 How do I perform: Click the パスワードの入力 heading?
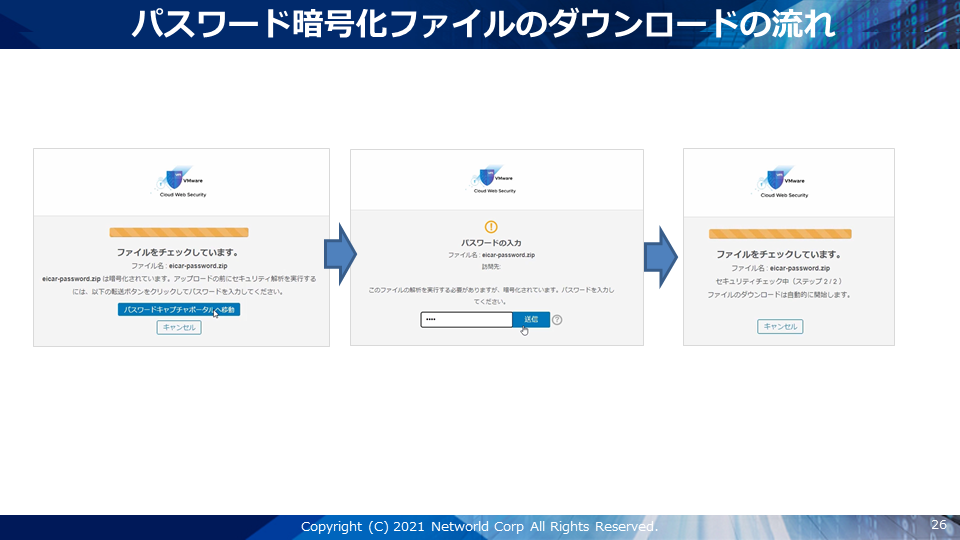491,243
